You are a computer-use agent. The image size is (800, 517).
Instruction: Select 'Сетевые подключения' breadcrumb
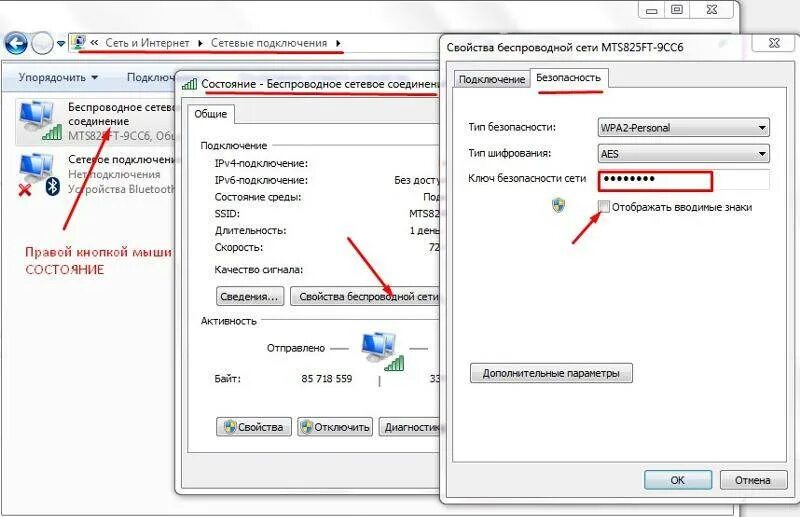tap(269, 43)
